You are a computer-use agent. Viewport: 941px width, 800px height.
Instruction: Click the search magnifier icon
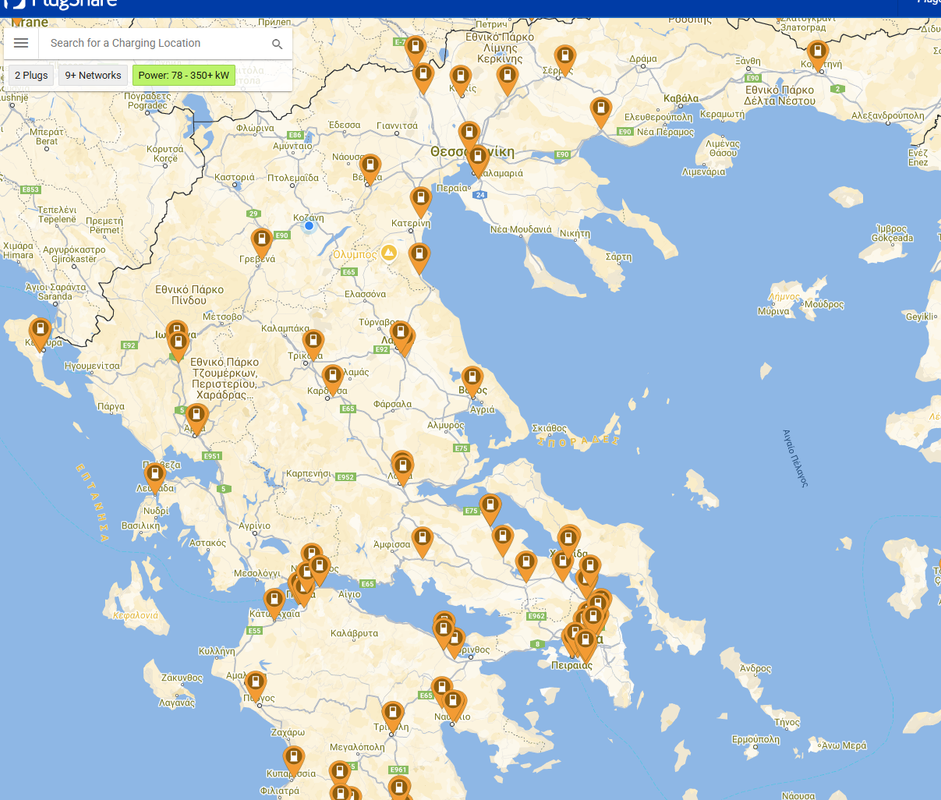click(277, 44)
